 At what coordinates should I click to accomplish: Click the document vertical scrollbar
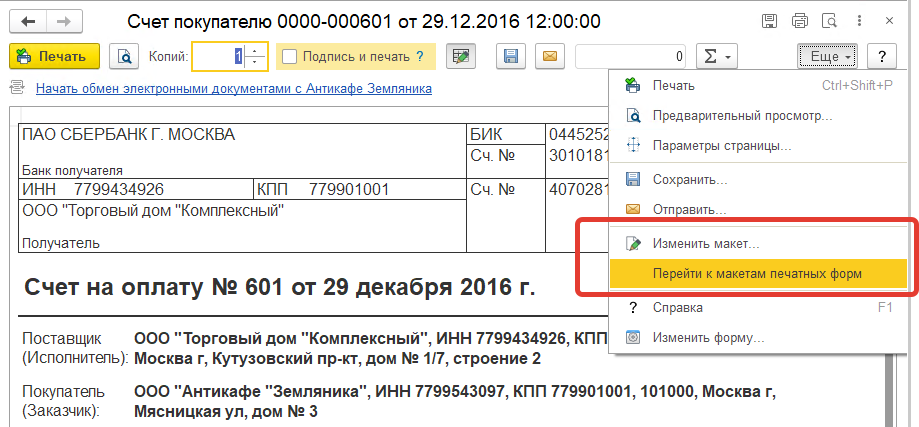pos(889,390)
